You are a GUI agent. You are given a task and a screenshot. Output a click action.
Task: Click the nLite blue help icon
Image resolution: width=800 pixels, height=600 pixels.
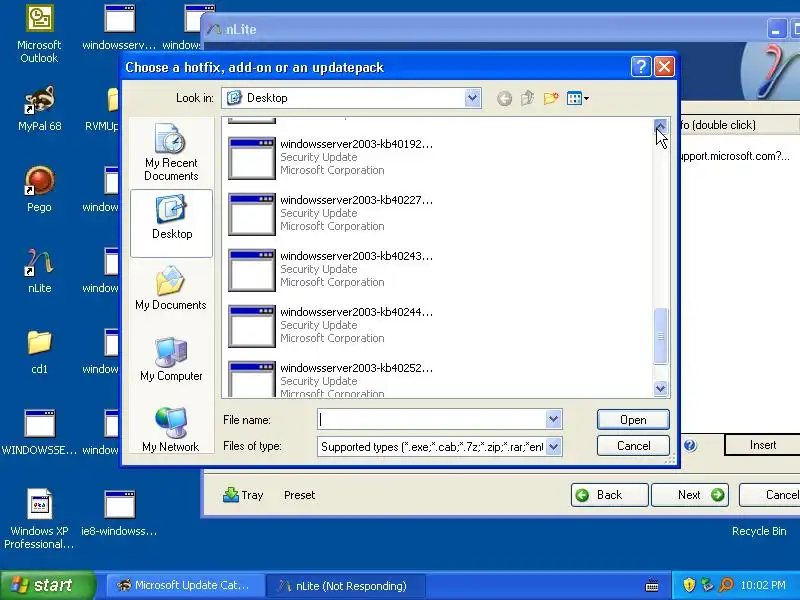click(x=690, y=445)
